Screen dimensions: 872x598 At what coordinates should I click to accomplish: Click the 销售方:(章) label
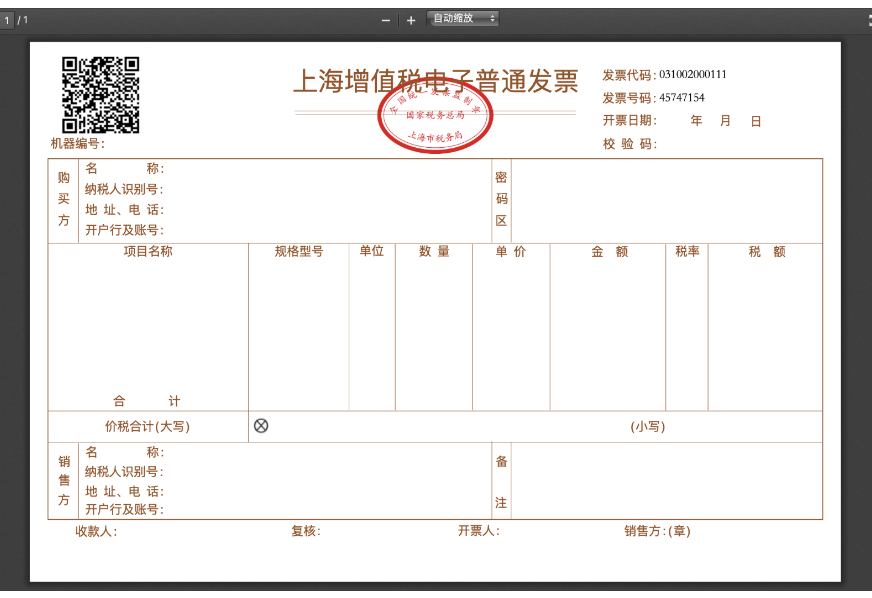pos(657,531)
